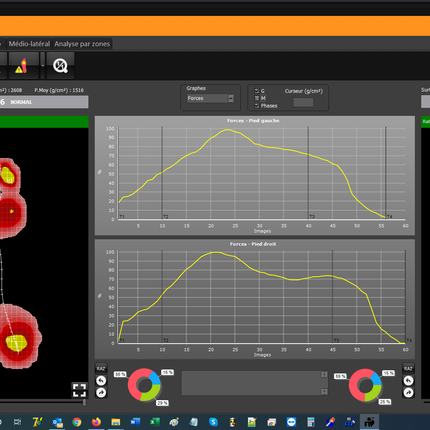Open Skype from the taskbar
The image size is (430, 430).
tap(213, 422)
